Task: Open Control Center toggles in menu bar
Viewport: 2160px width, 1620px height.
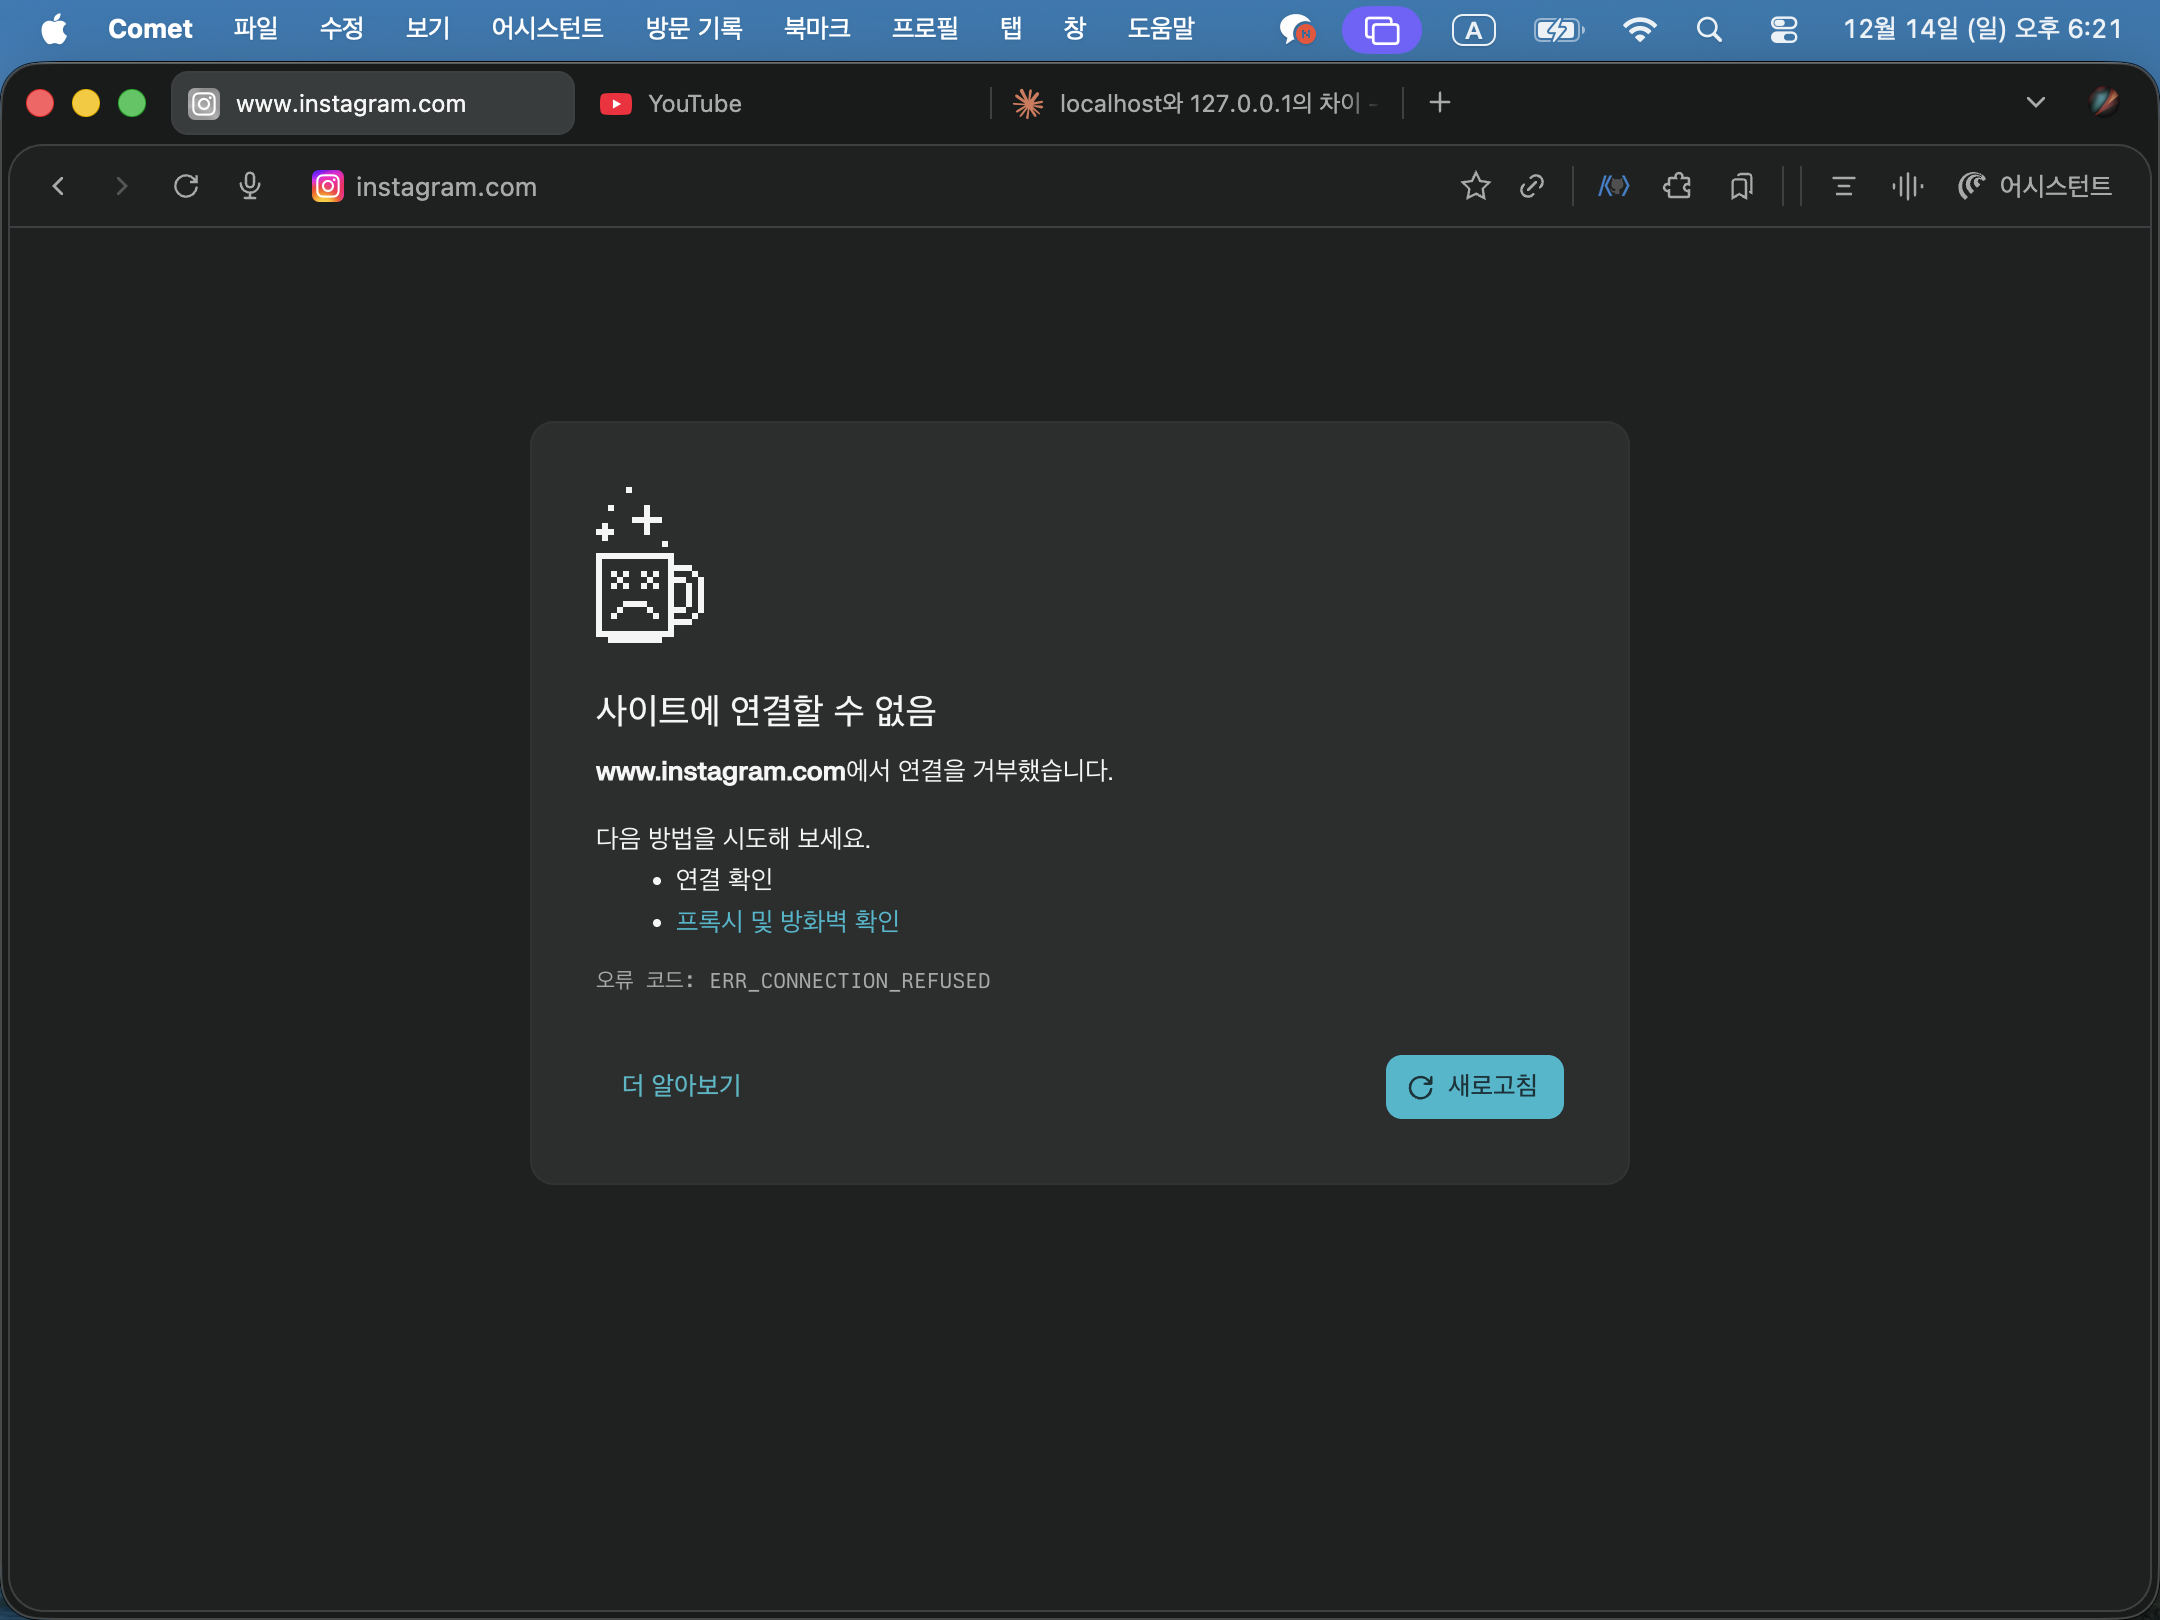Action: click(x=1784, y=30)
